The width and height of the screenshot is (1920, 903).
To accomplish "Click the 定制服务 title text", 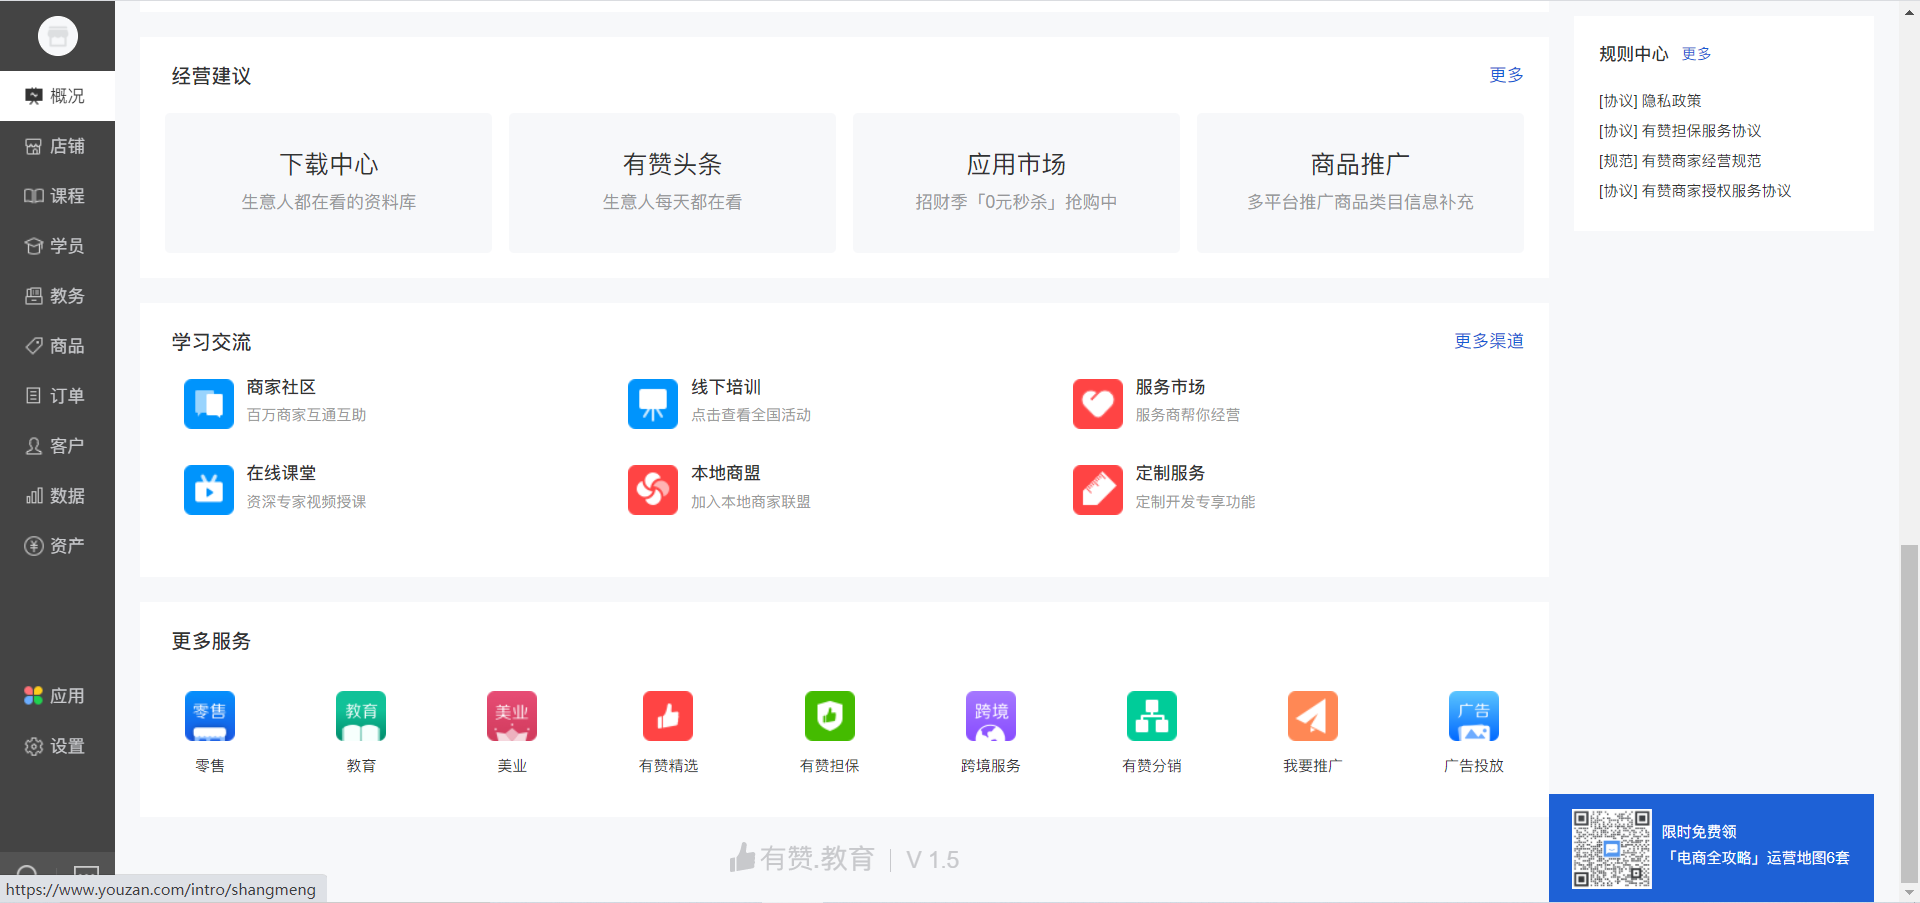I will (x=1170, y=473).
